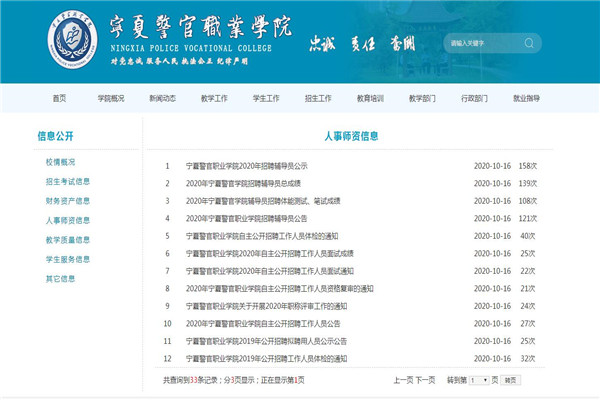
Task: Select the 招生工作 menu item
Action: 318,98
